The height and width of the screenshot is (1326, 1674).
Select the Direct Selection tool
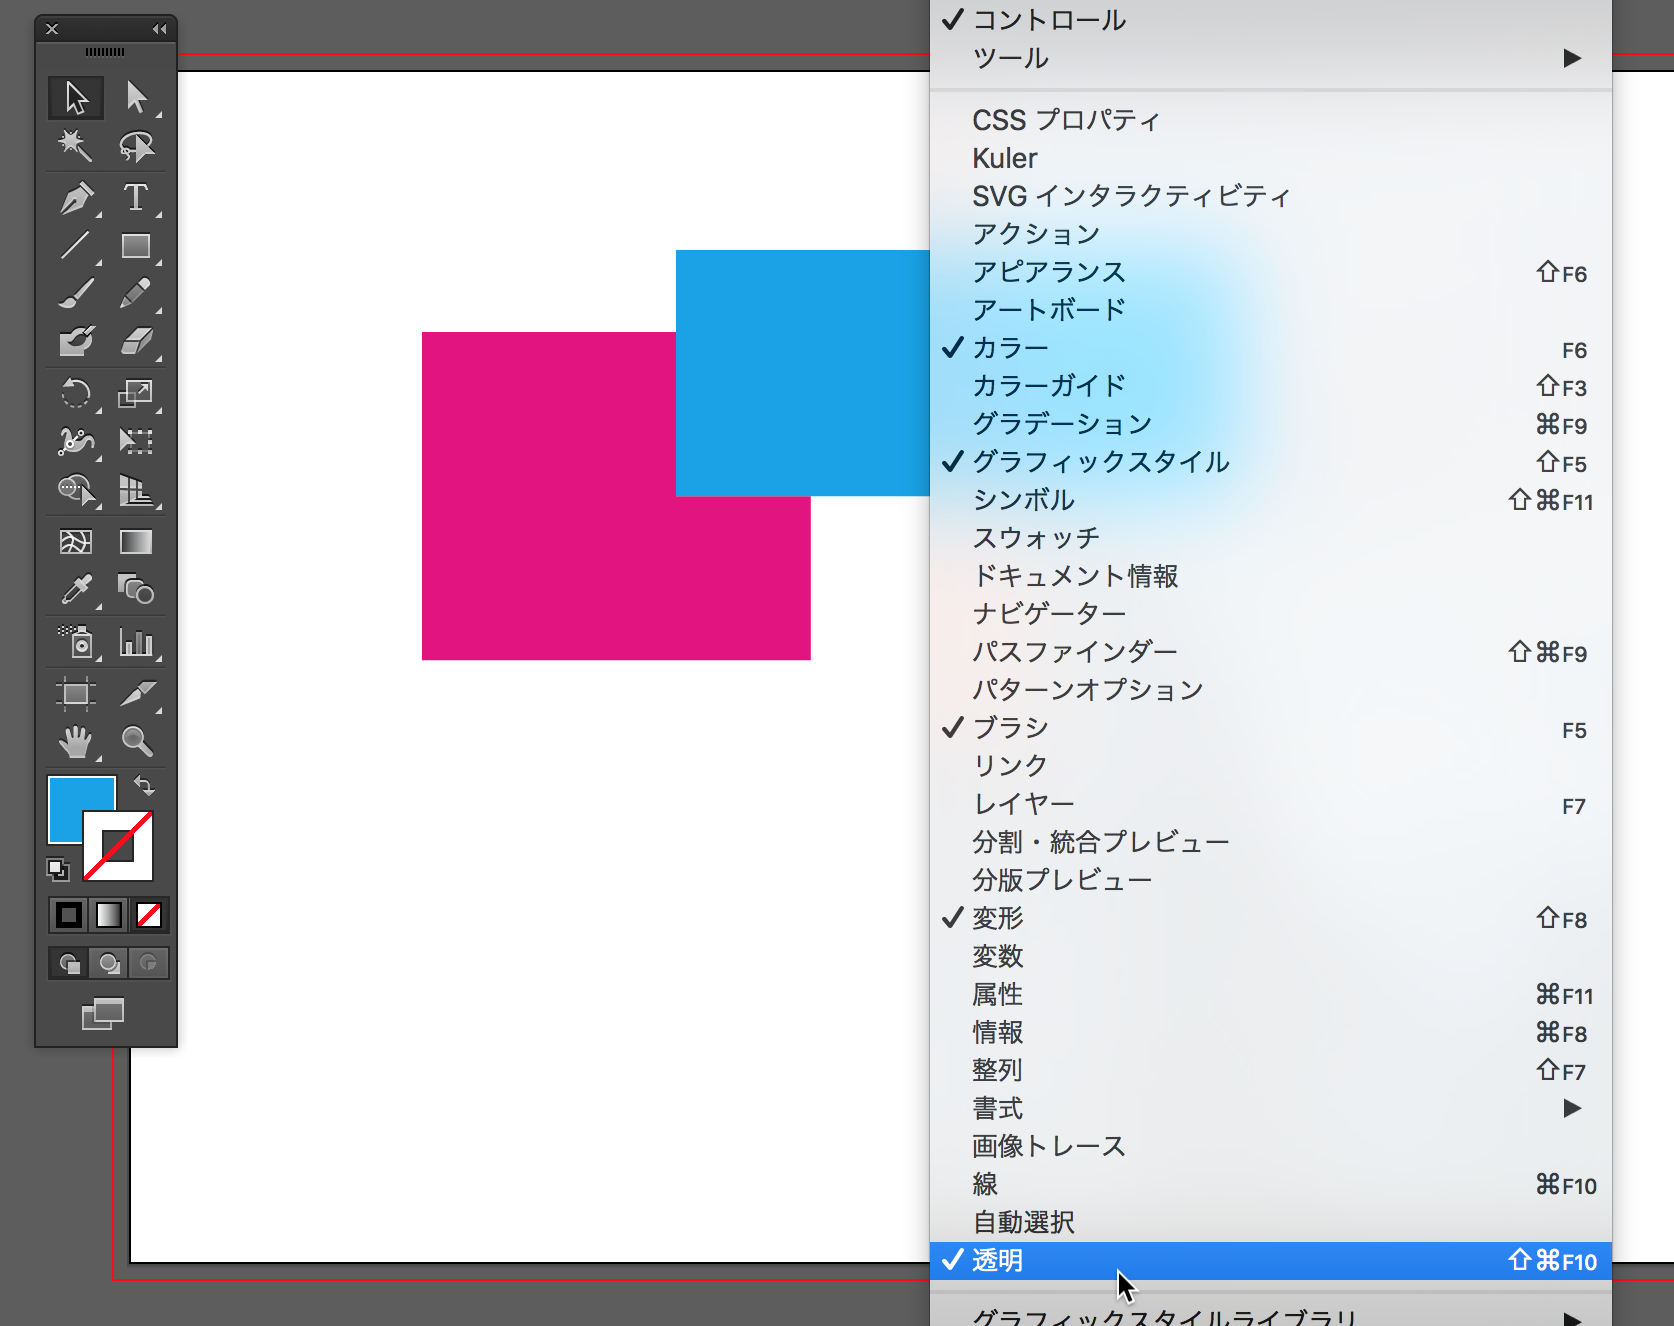coord(136,97)
